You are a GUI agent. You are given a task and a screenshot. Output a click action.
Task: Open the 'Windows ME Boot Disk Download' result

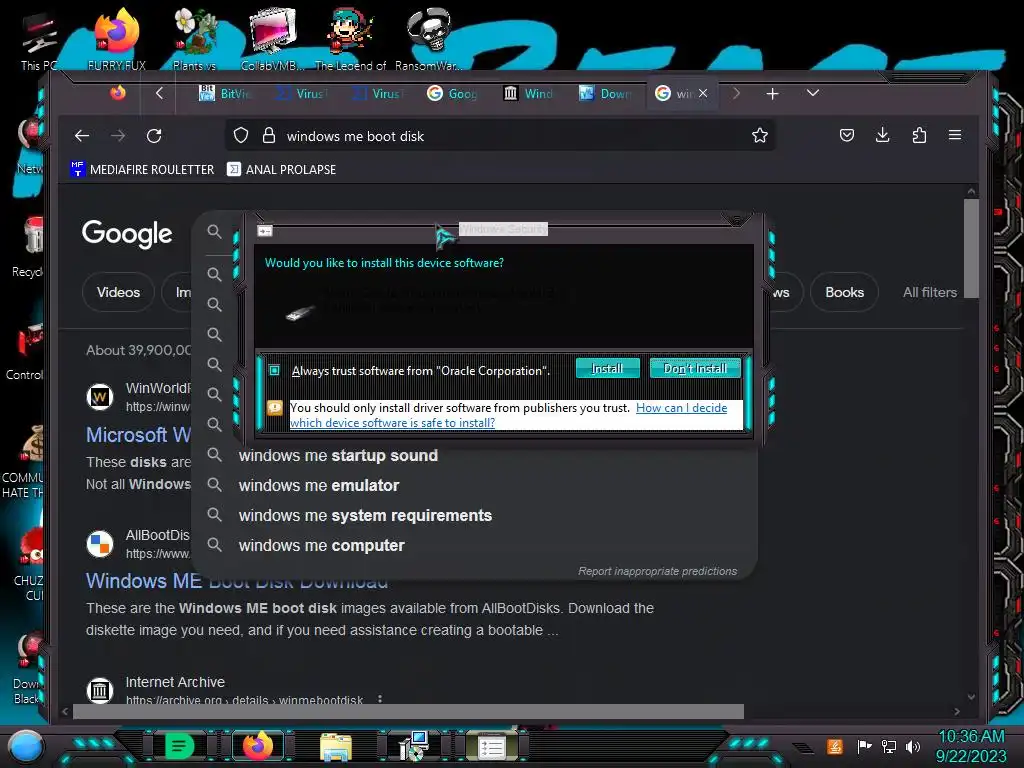coord(237,581)
